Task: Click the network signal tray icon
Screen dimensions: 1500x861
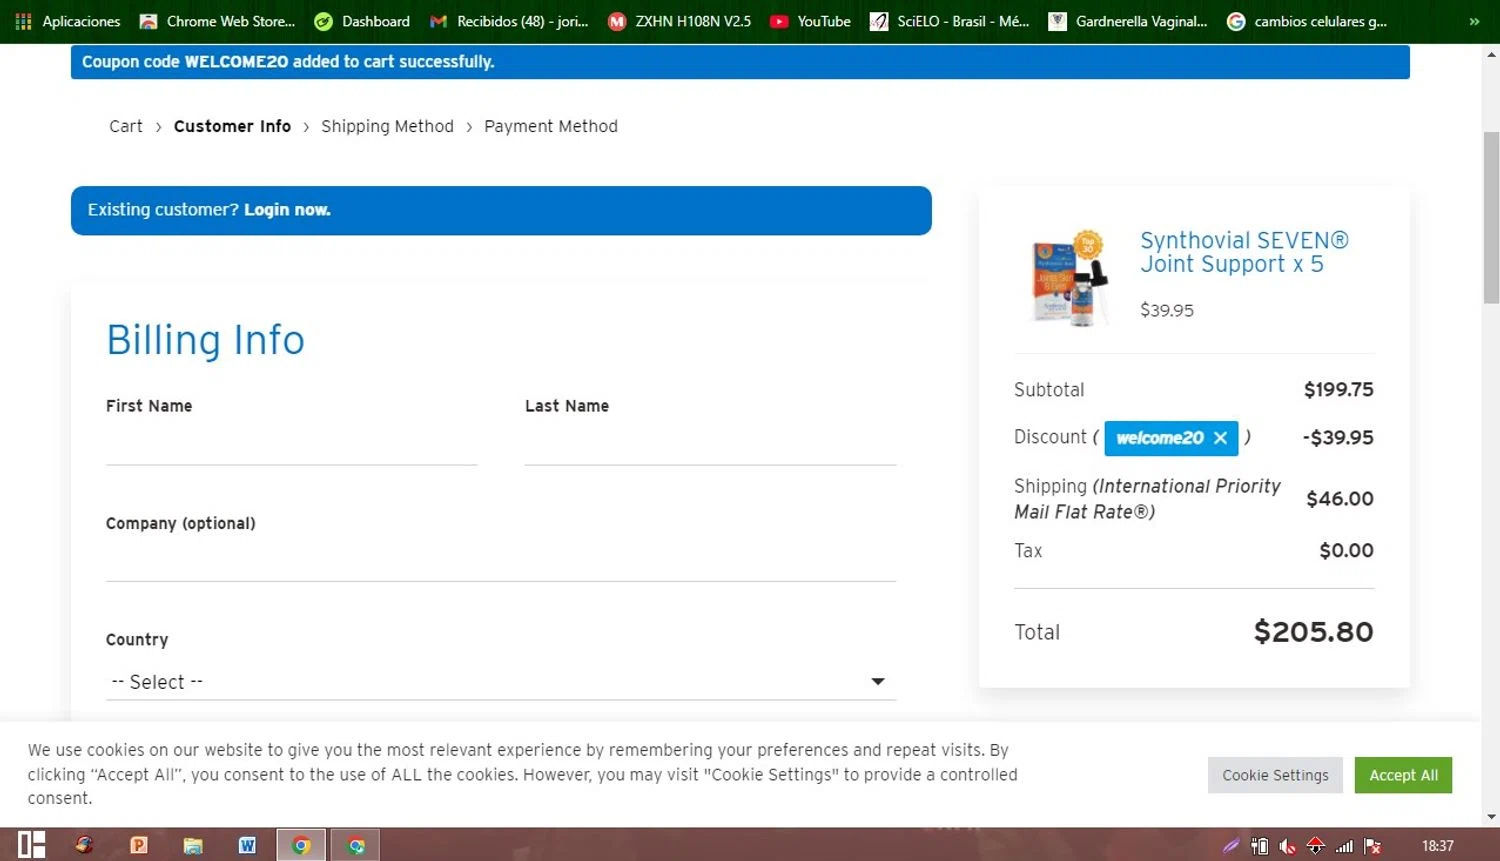Action: [1344, 846]
